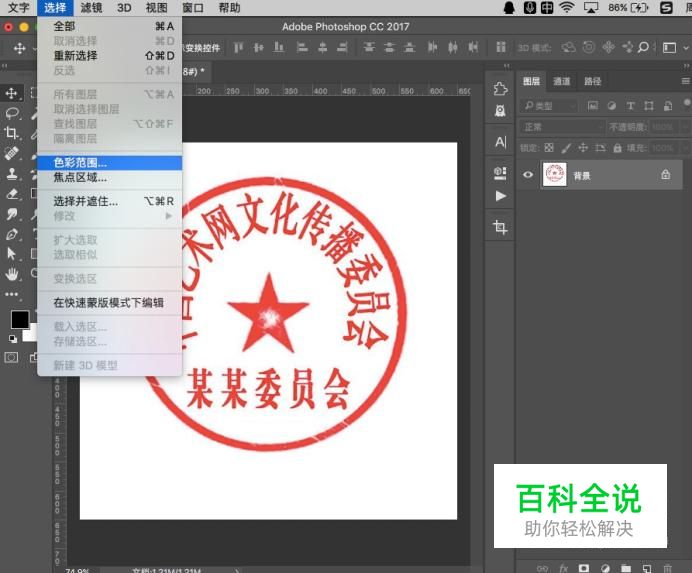Open the 类型 layer filter dropdown

[549, 106]
